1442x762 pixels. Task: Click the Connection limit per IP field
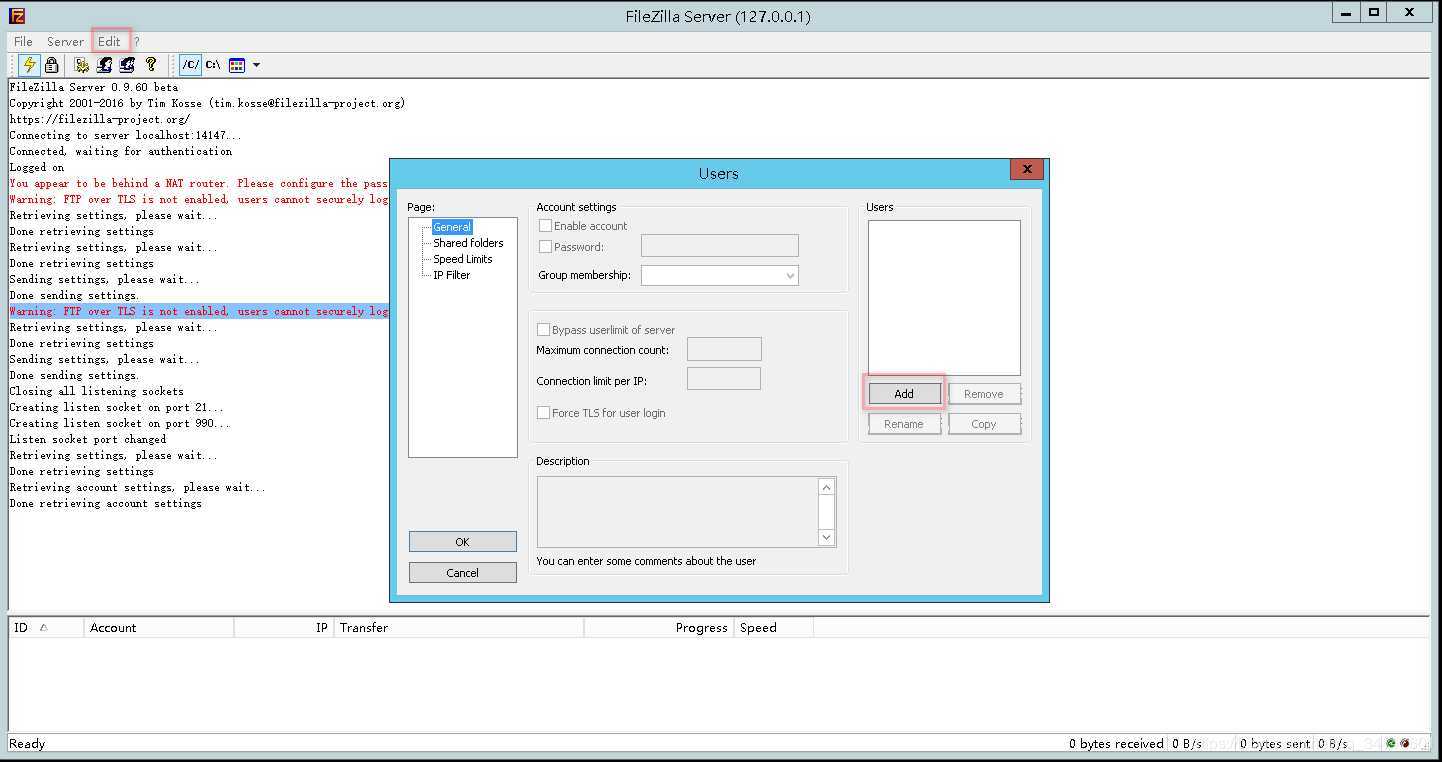724,379
